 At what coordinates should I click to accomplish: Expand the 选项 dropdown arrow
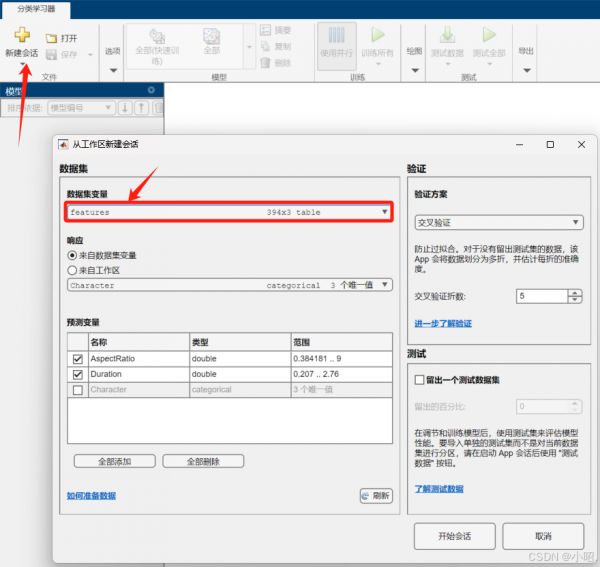pyautogui.click(x=113, y=70)
